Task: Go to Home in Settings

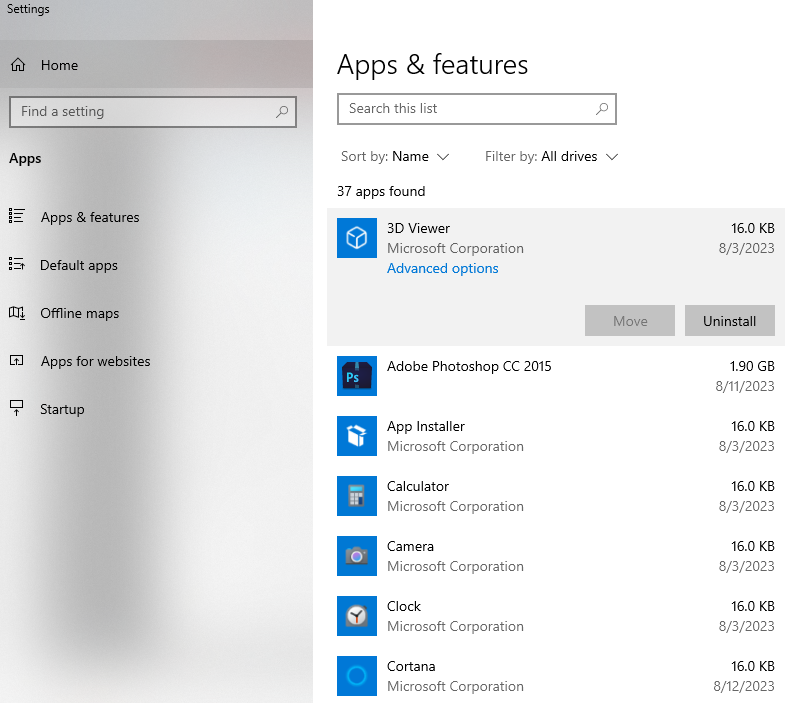Action: click(156, 65)
